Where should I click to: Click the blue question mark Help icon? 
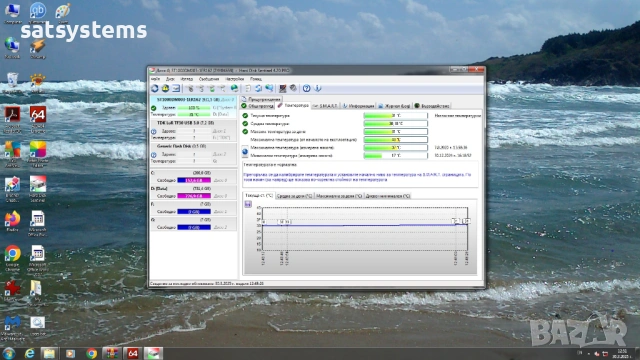pyautogui.click(x=307, y=88)
